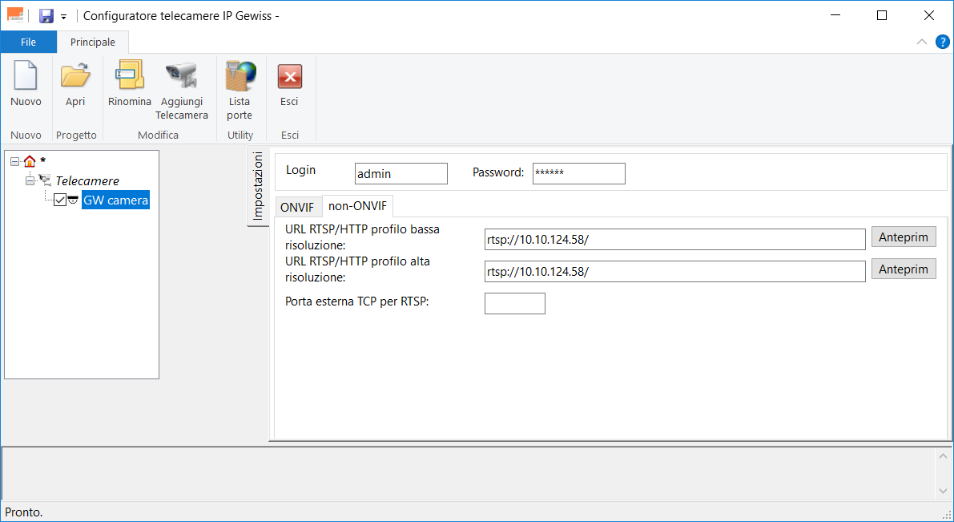This screenshot has height=522, width=954.
Task: Open the help question mark icon
Action: point(942,42)
